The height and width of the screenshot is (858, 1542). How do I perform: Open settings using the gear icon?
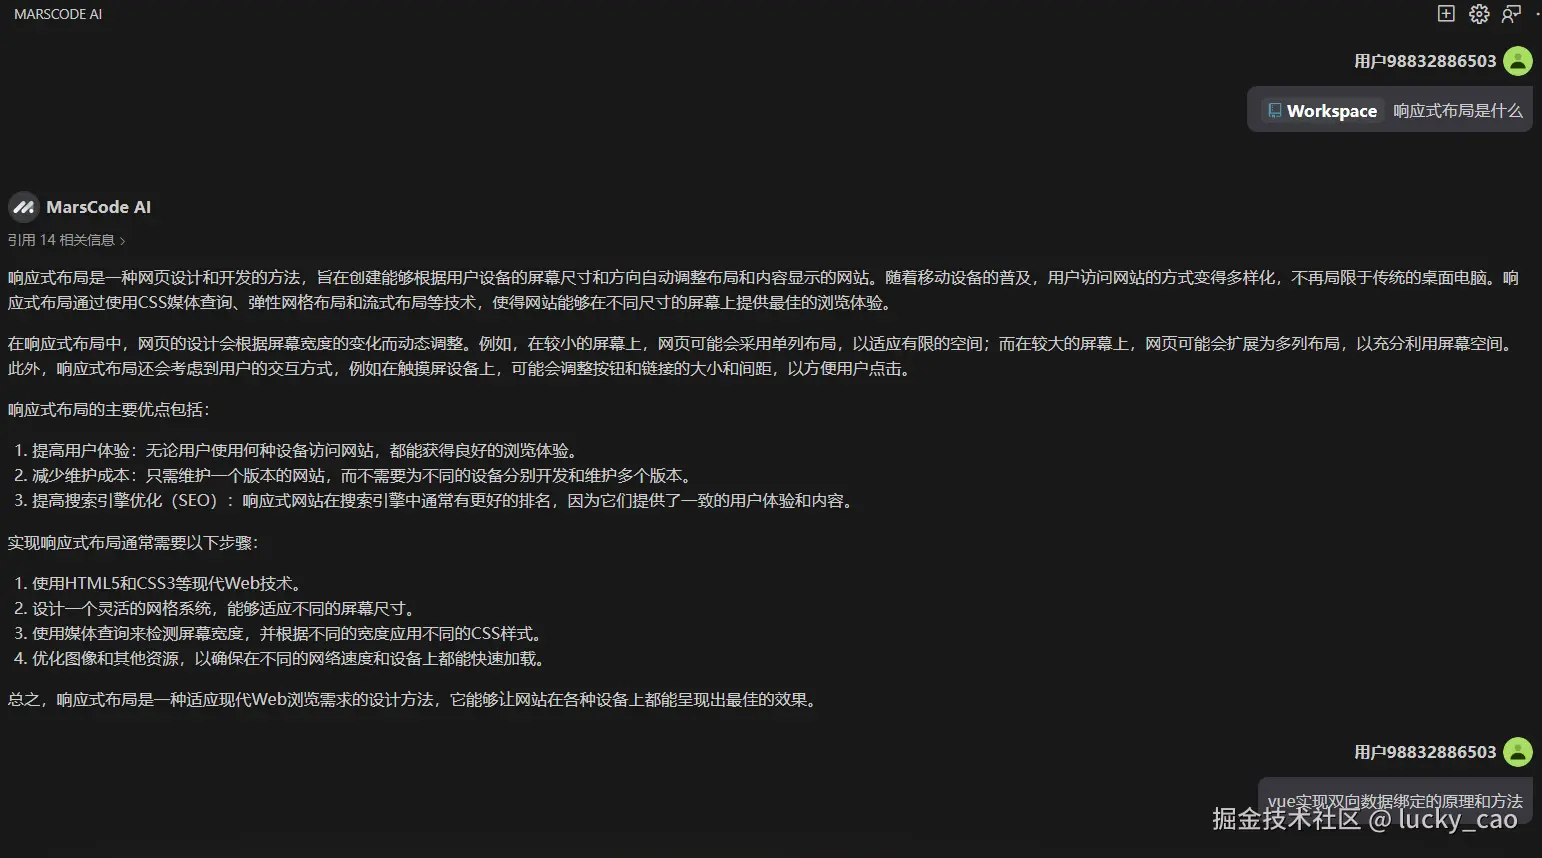[x=1478, y=14]
